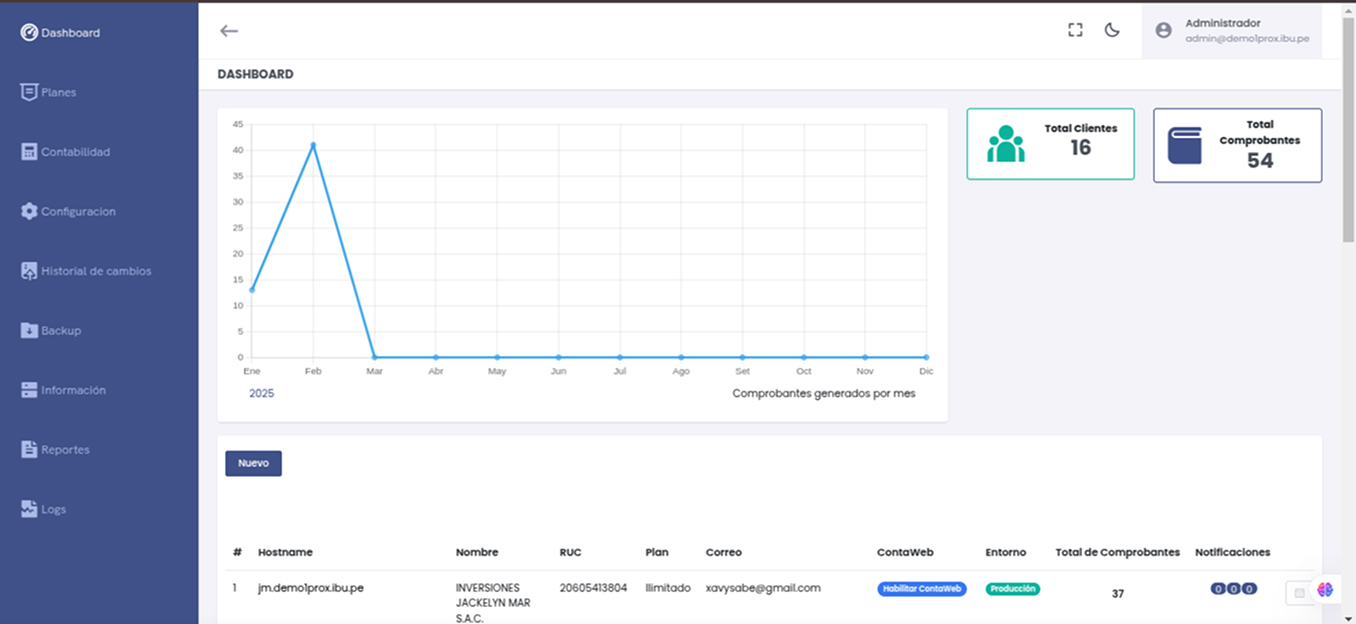
Task: Click the brain assistant floating icon
Action: click(1325, 590)
